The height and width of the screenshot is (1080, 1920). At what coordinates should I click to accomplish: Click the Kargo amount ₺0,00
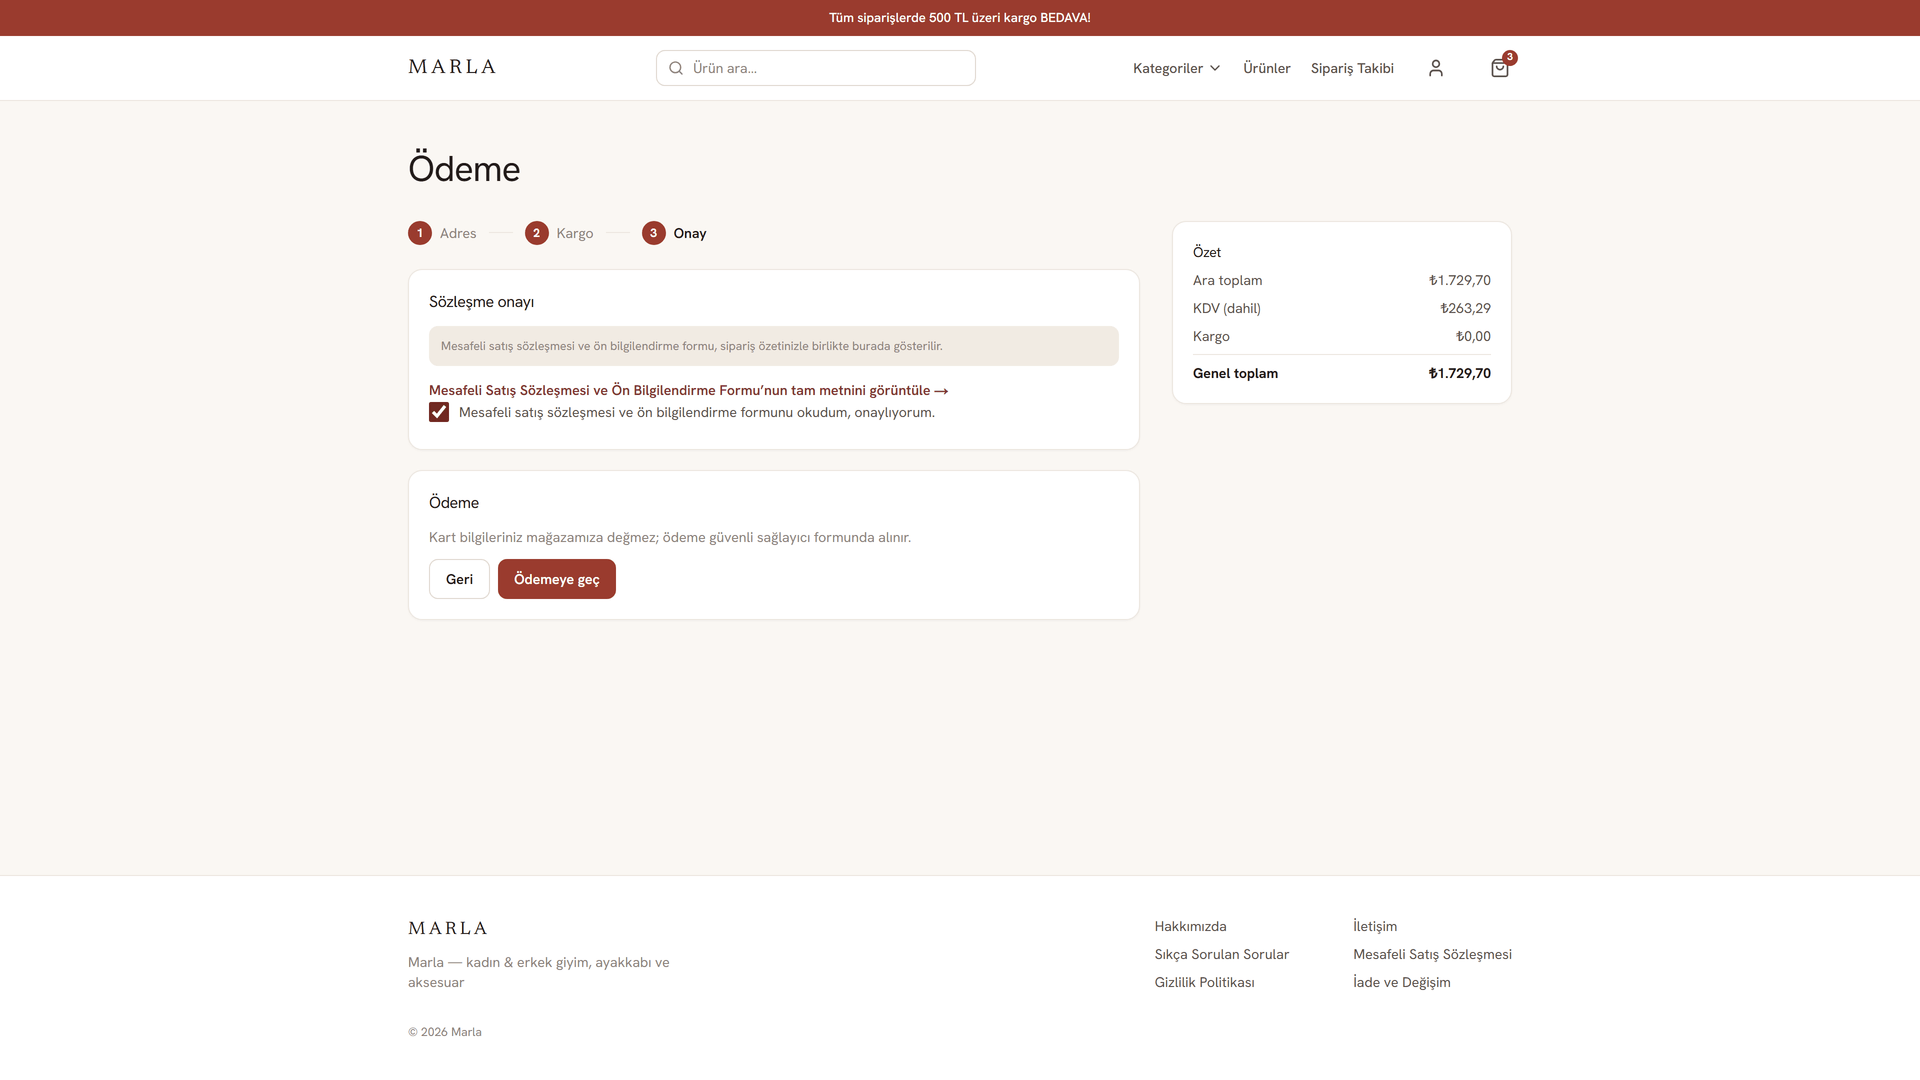pos(1473,336)
